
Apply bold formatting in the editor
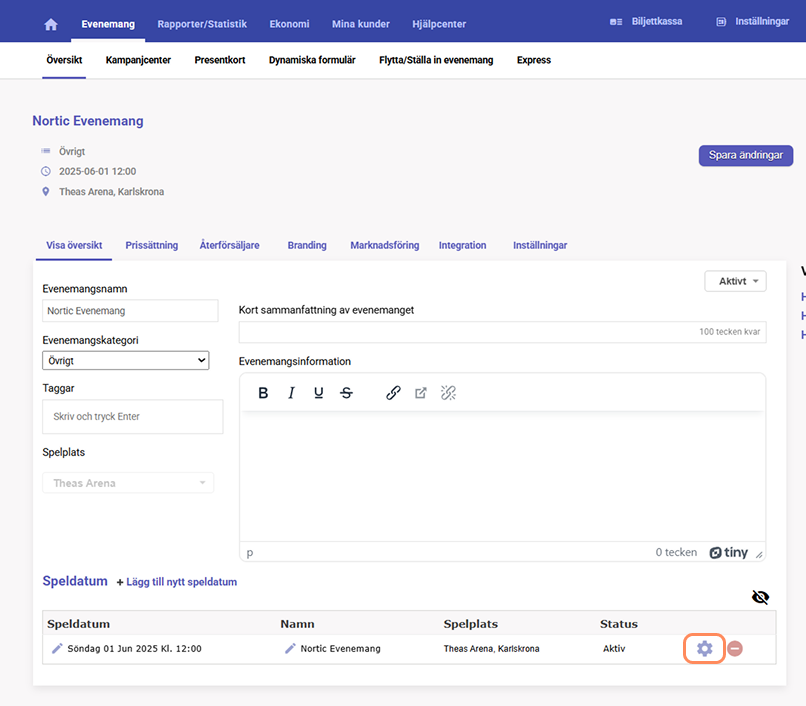[x=263, y=393]
